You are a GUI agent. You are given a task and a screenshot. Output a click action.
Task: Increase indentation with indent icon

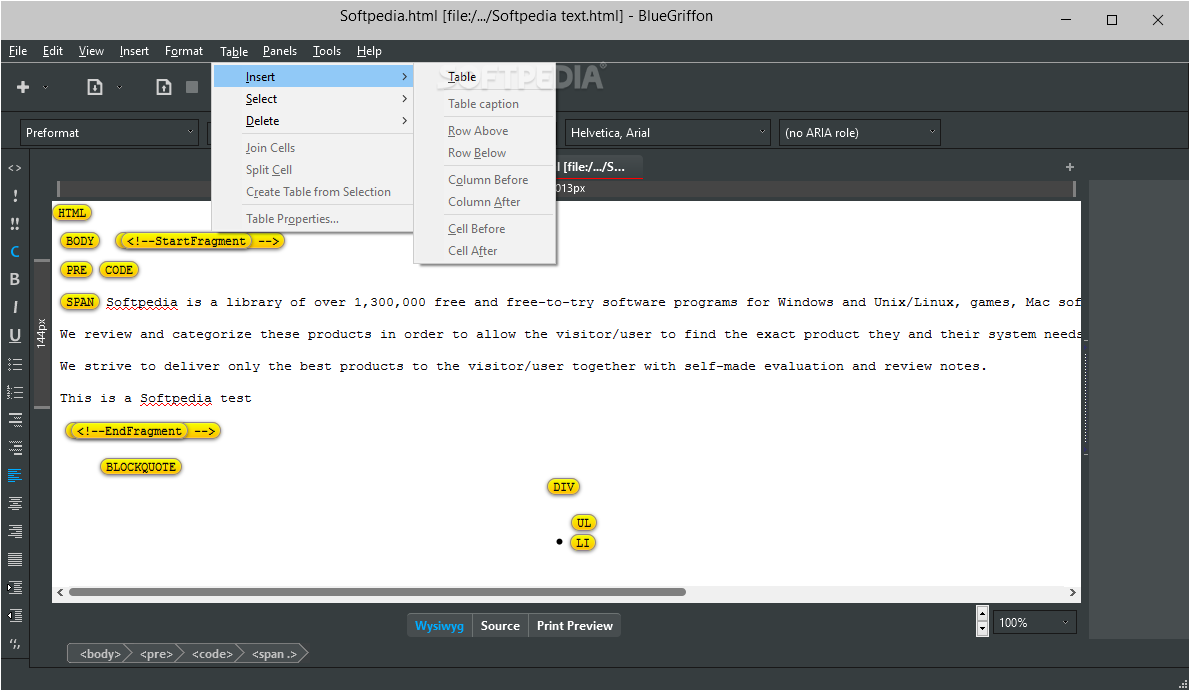(x=14, y=588)
